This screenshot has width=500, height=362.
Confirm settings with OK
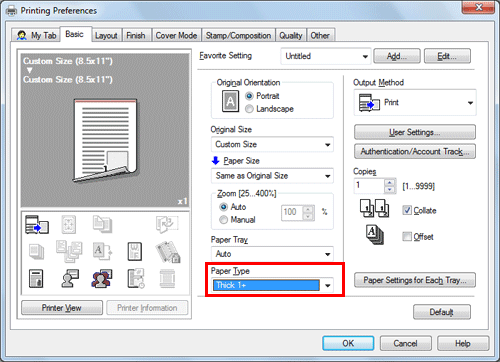(x=348, y=343)
